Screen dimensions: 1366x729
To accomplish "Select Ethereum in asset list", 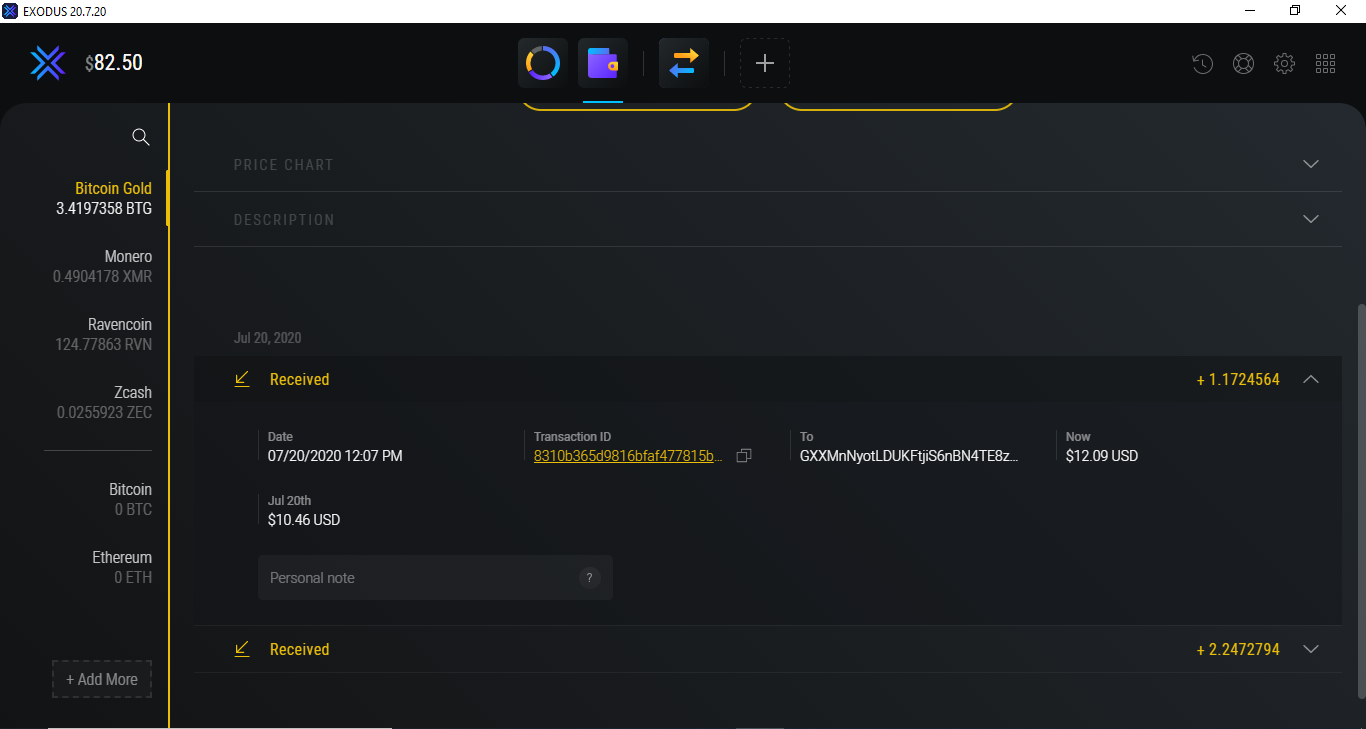I will [x=122, y=557].
